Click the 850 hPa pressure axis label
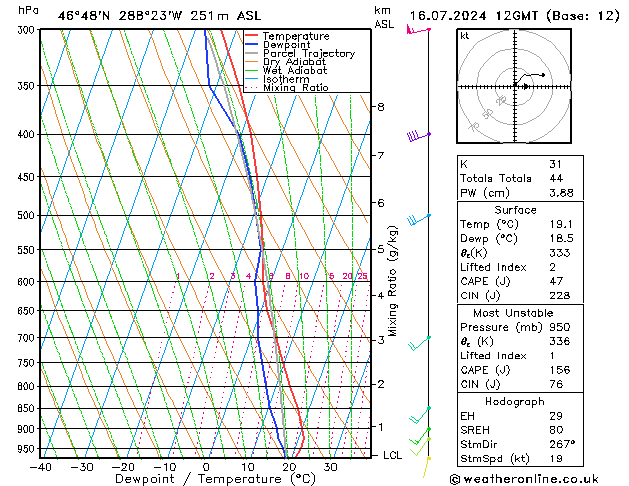 click(28, 408)
